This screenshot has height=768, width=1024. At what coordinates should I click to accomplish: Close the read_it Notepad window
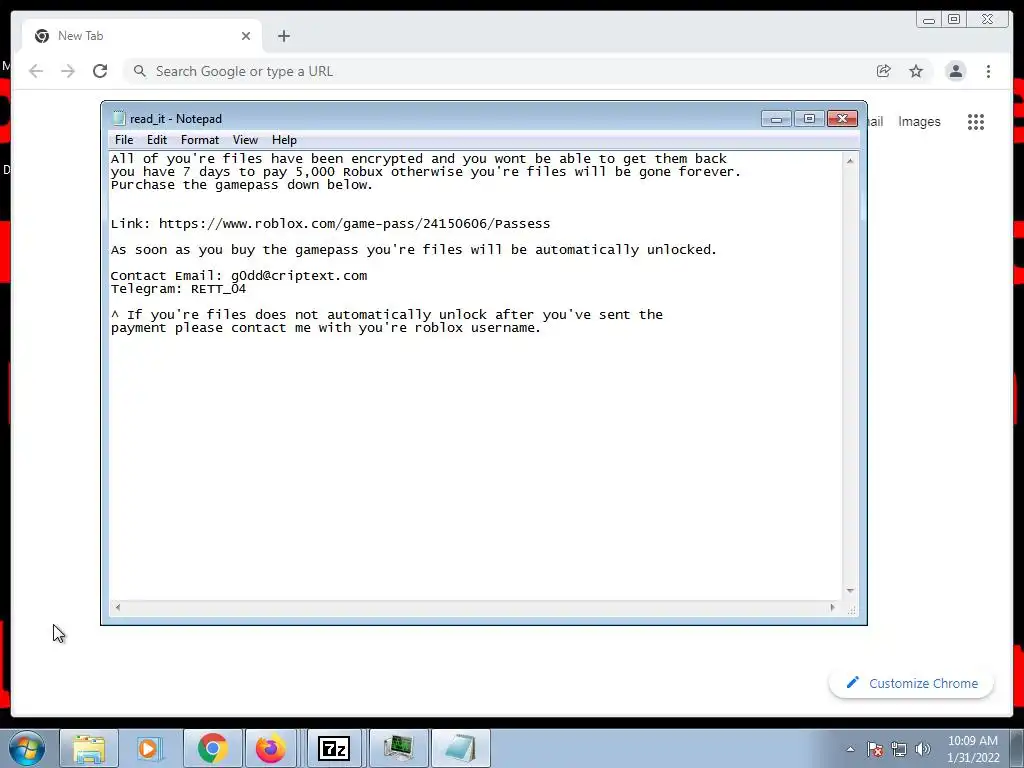point(842,119)
